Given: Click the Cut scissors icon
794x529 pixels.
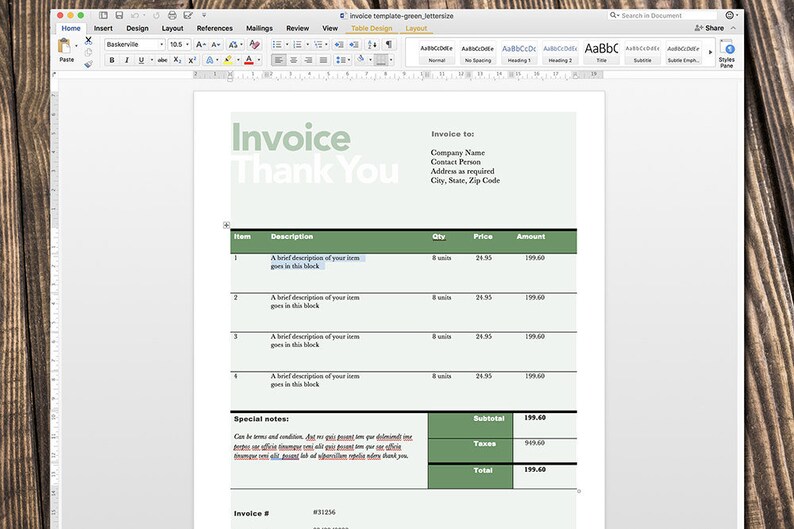Looking at the screenshot, I should pyautogui.click(x=89, y=40).
